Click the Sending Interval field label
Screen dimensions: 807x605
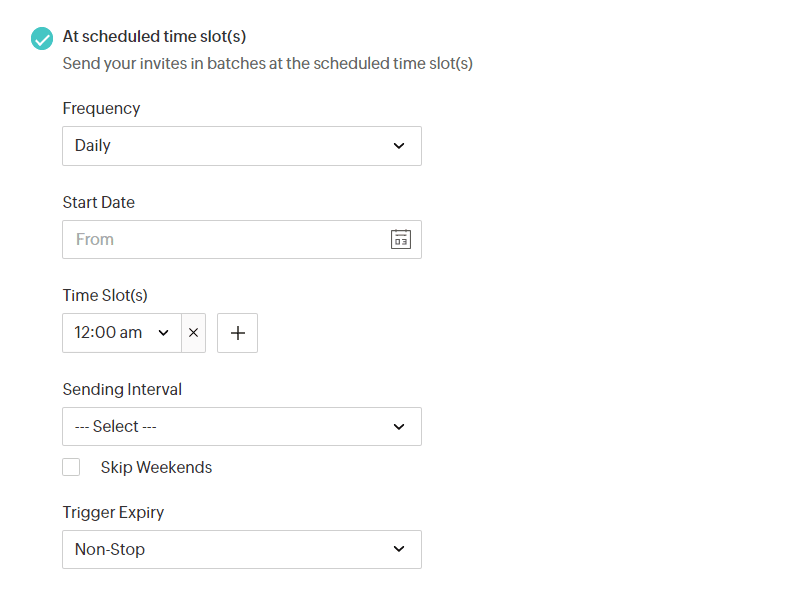(122, 389)
